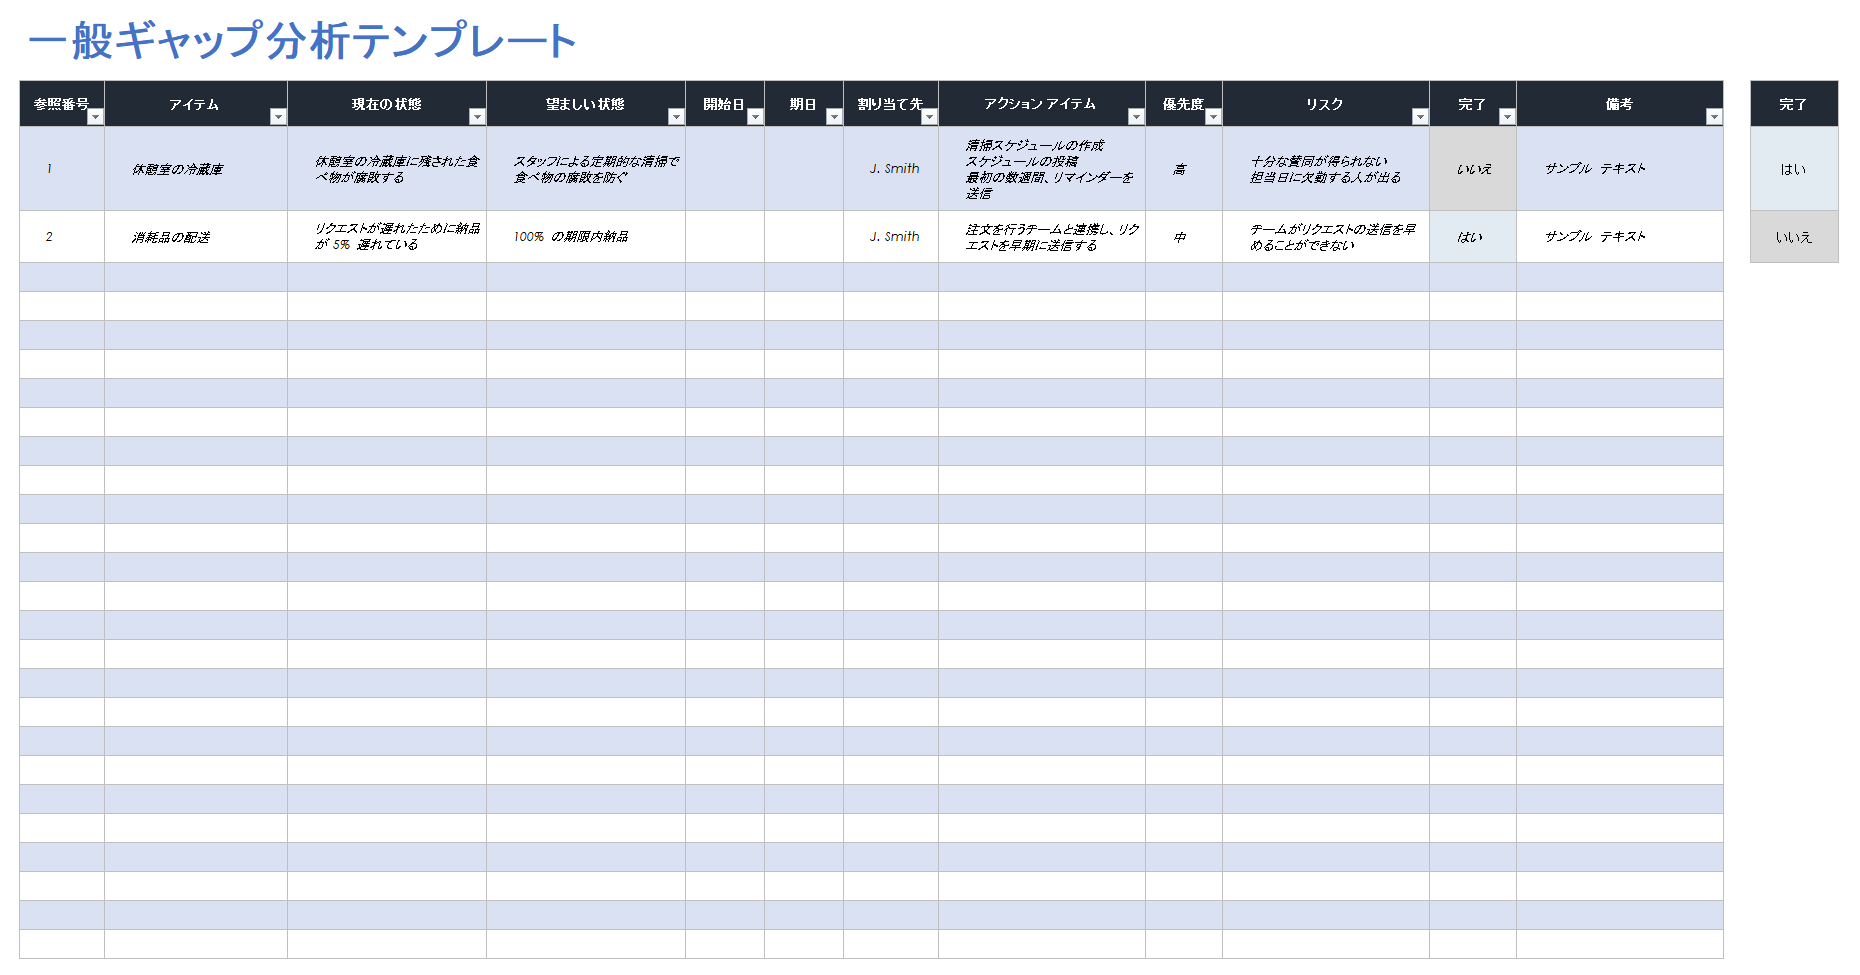
Task: Open the アイテム column filter dropdown
Action: (x=278, y=117)
